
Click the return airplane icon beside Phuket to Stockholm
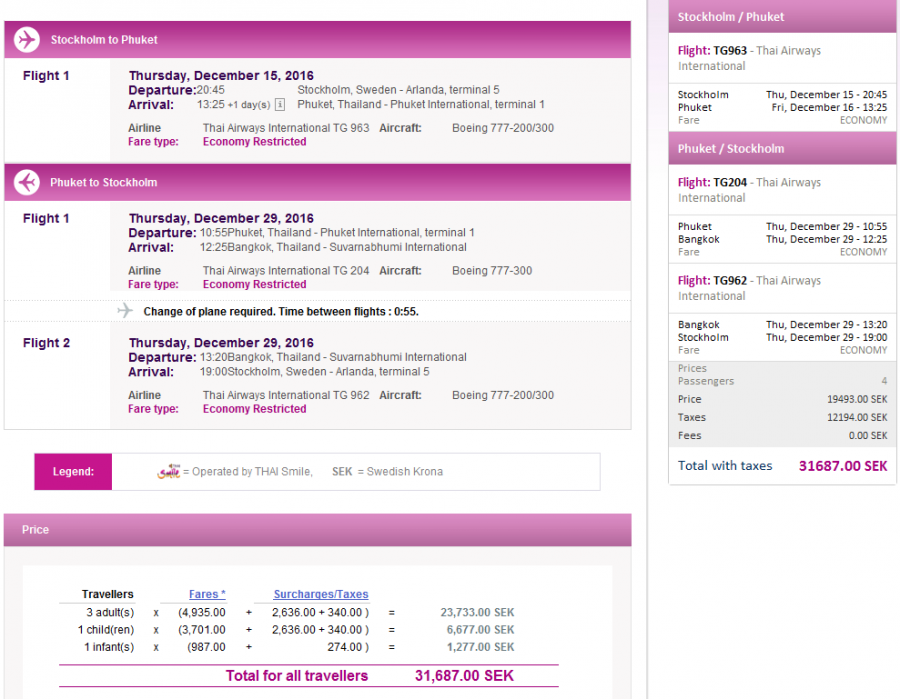pos(27,182)
